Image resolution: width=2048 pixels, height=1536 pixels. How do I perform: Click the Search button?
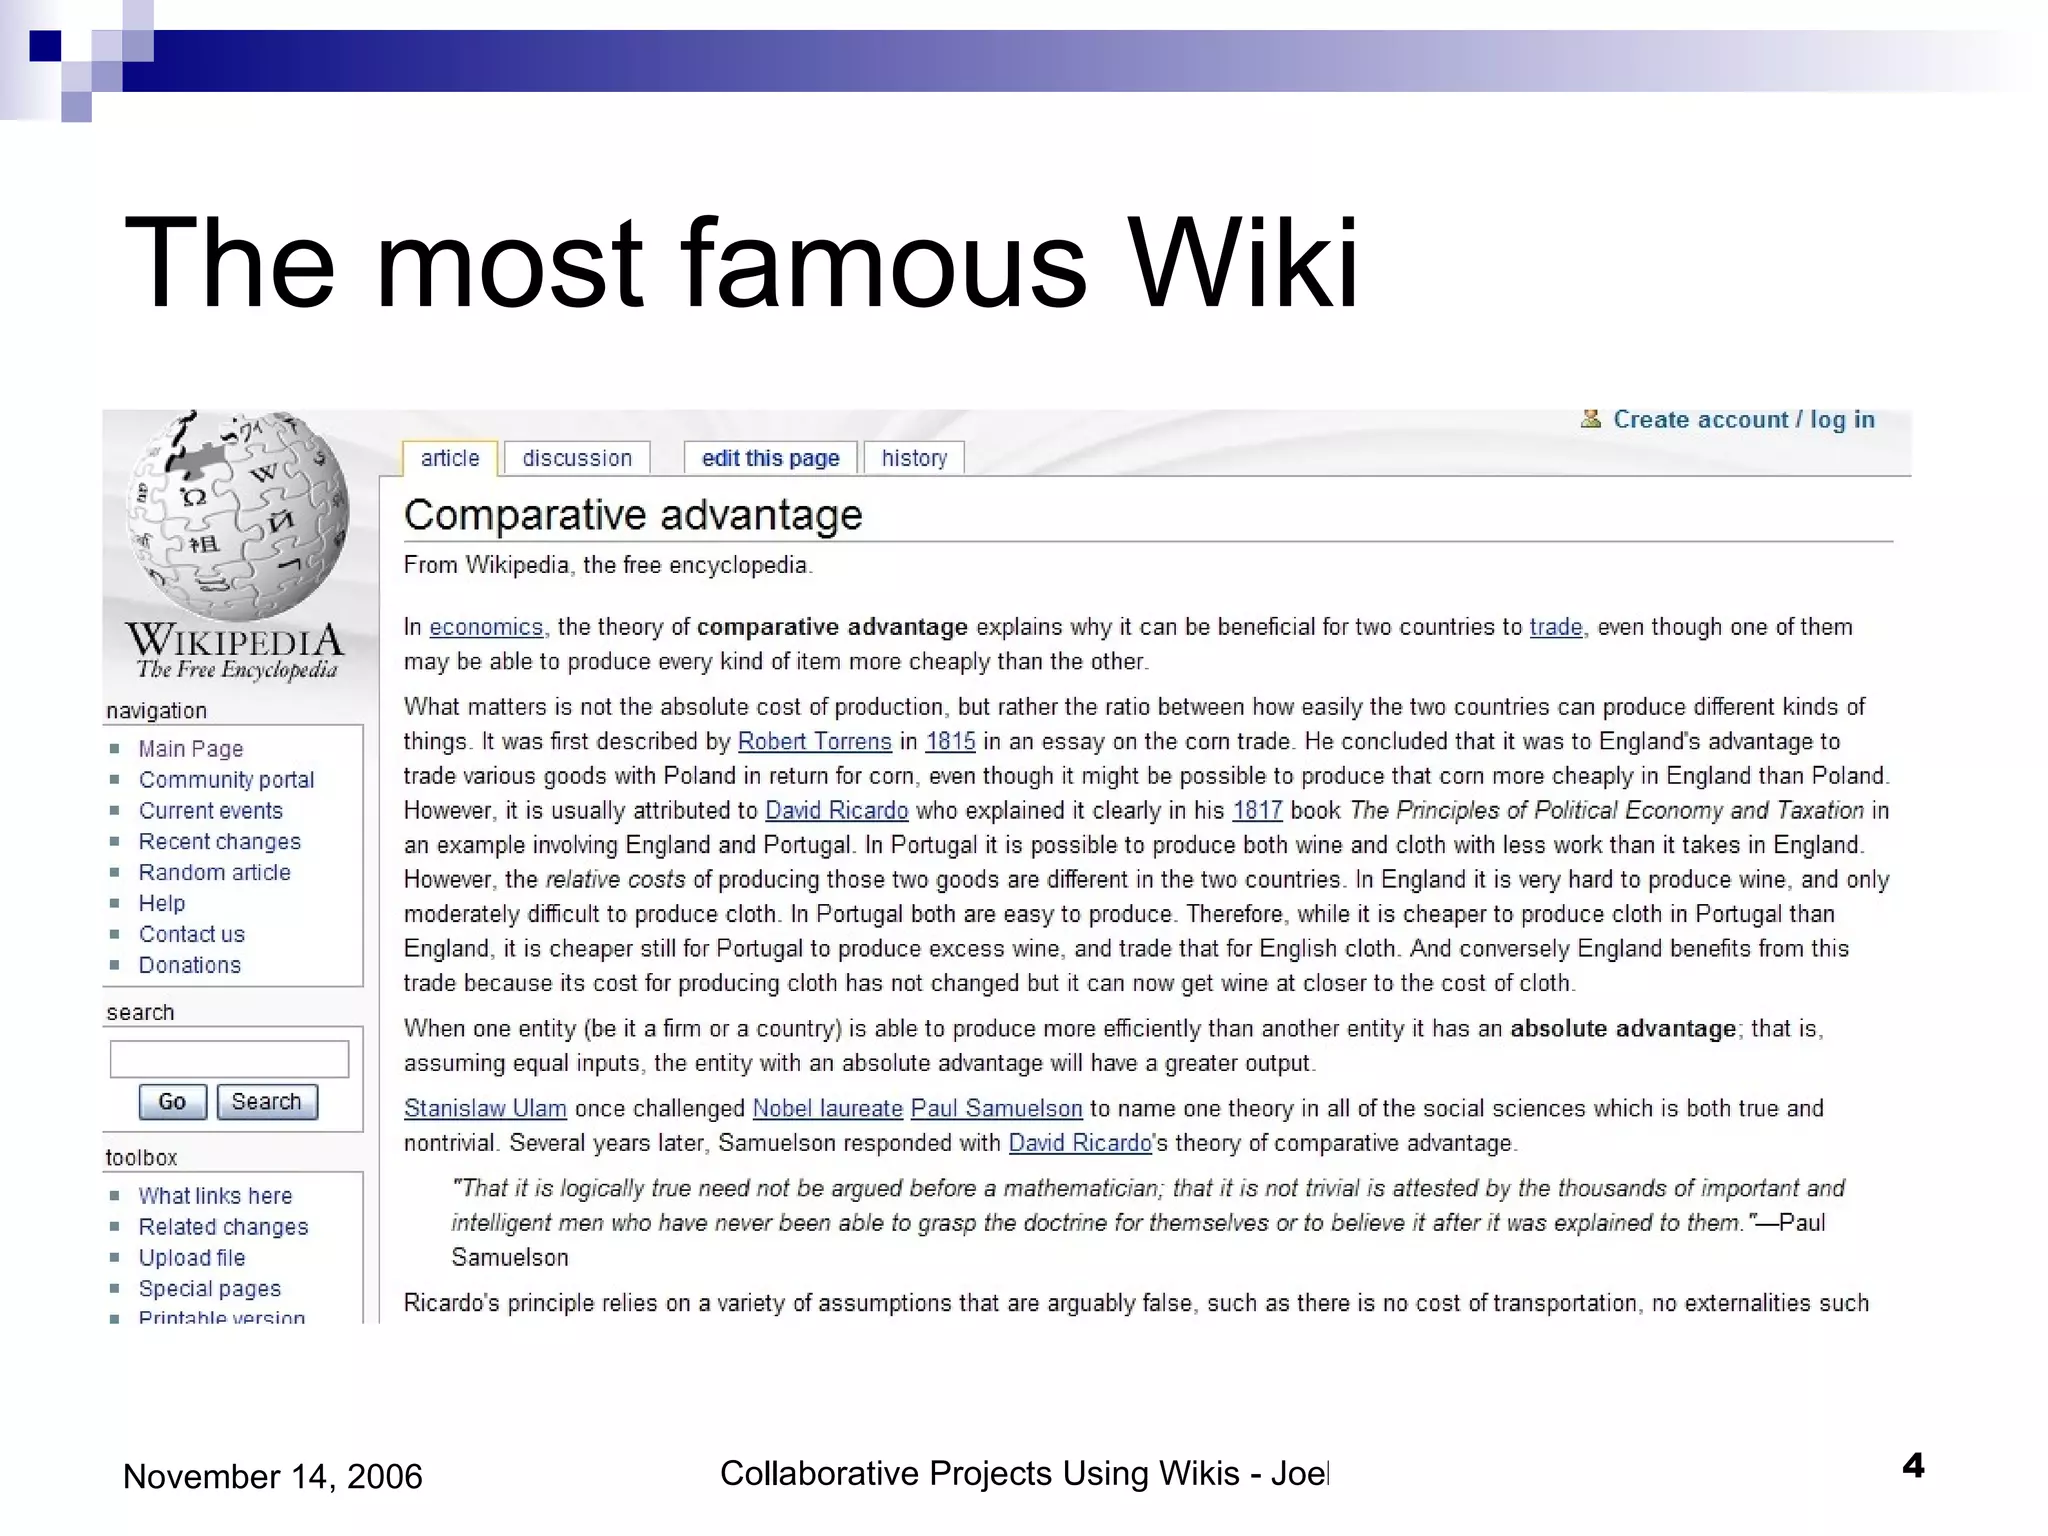(267, 1102)
